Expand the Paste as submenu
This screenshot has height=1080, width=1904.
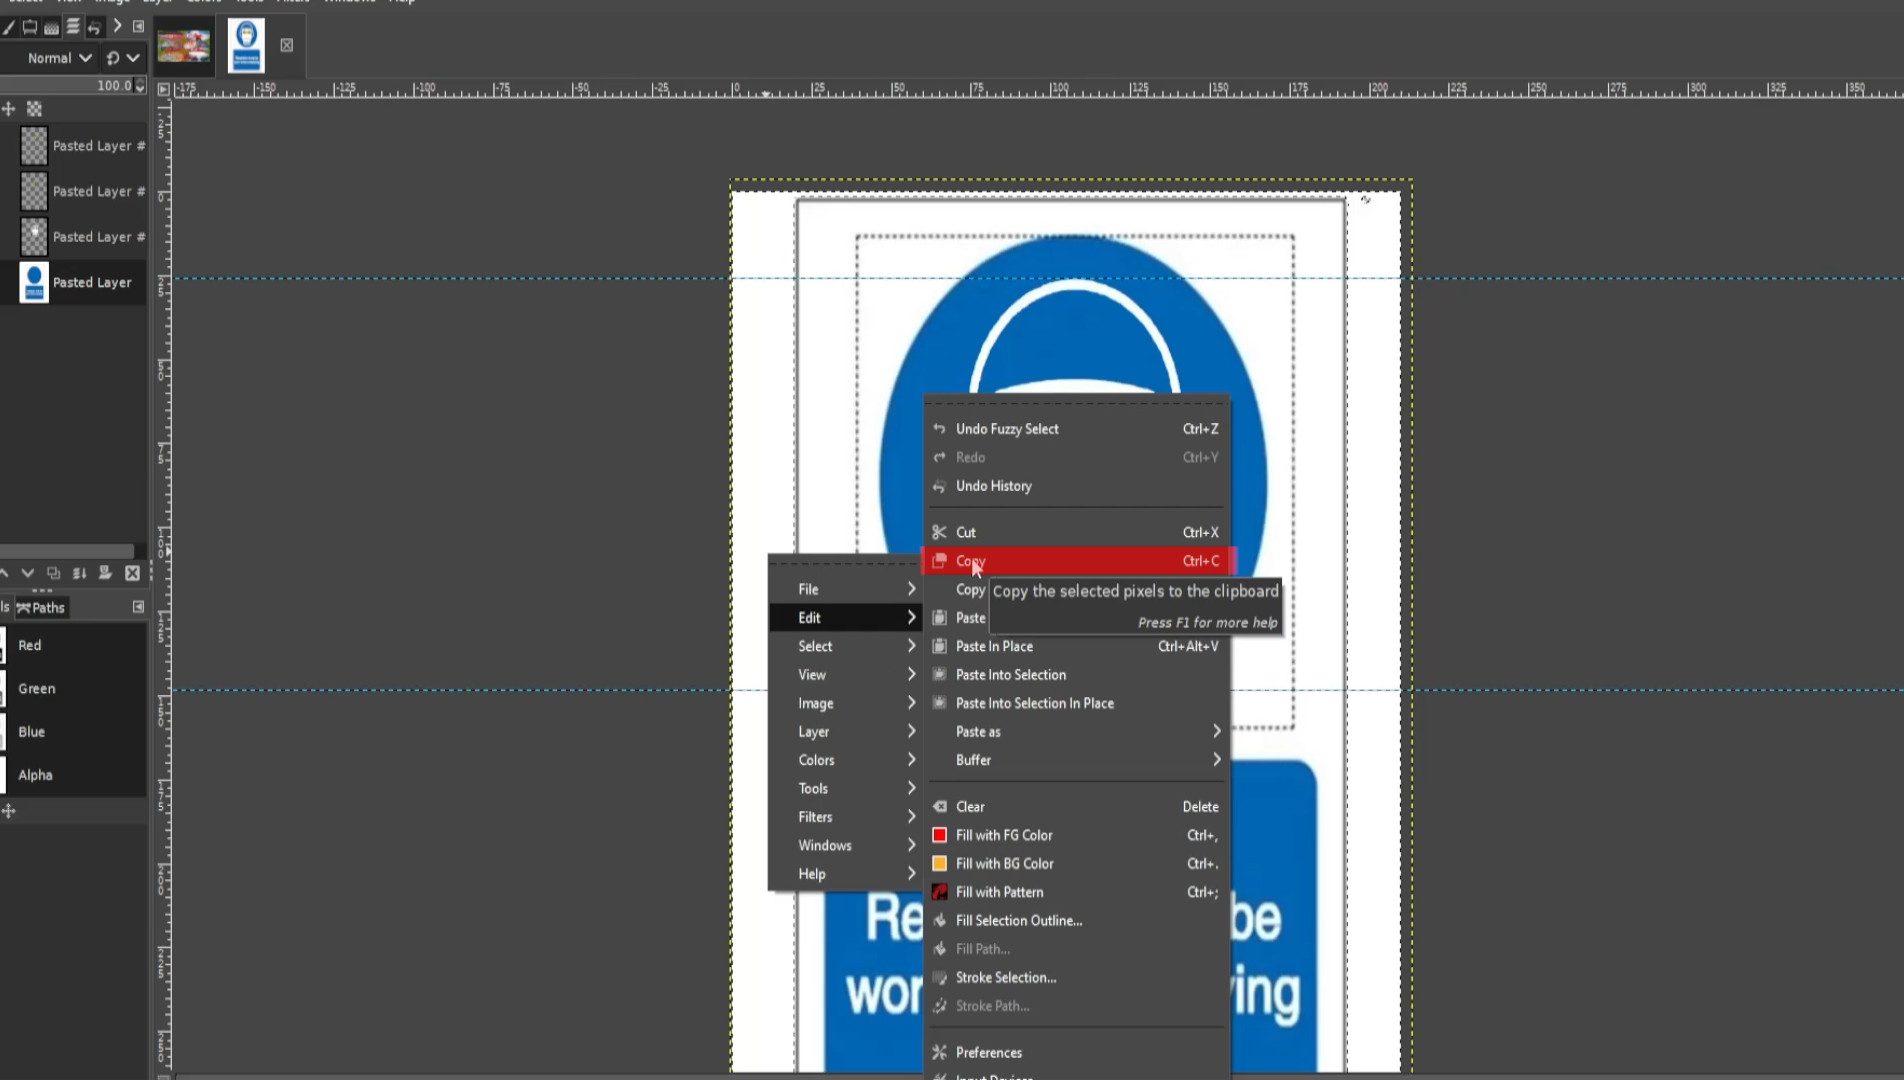(x=1076, y=732)
